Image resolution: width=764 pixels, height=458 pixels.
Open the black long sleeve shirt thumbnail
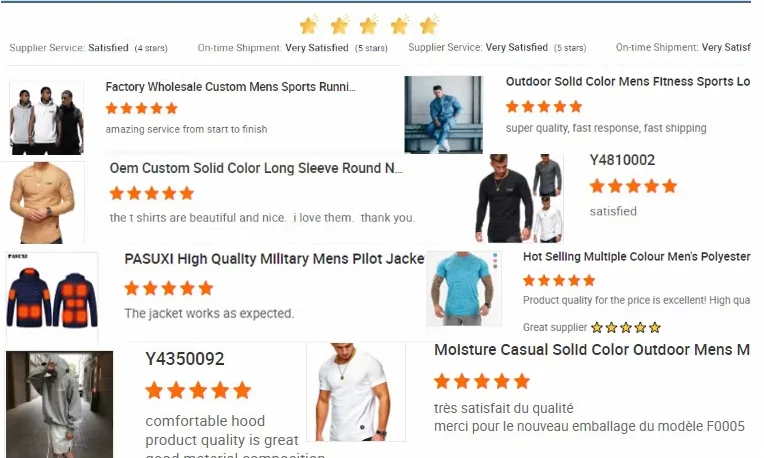pyautogui.click(x=519, y=198)
